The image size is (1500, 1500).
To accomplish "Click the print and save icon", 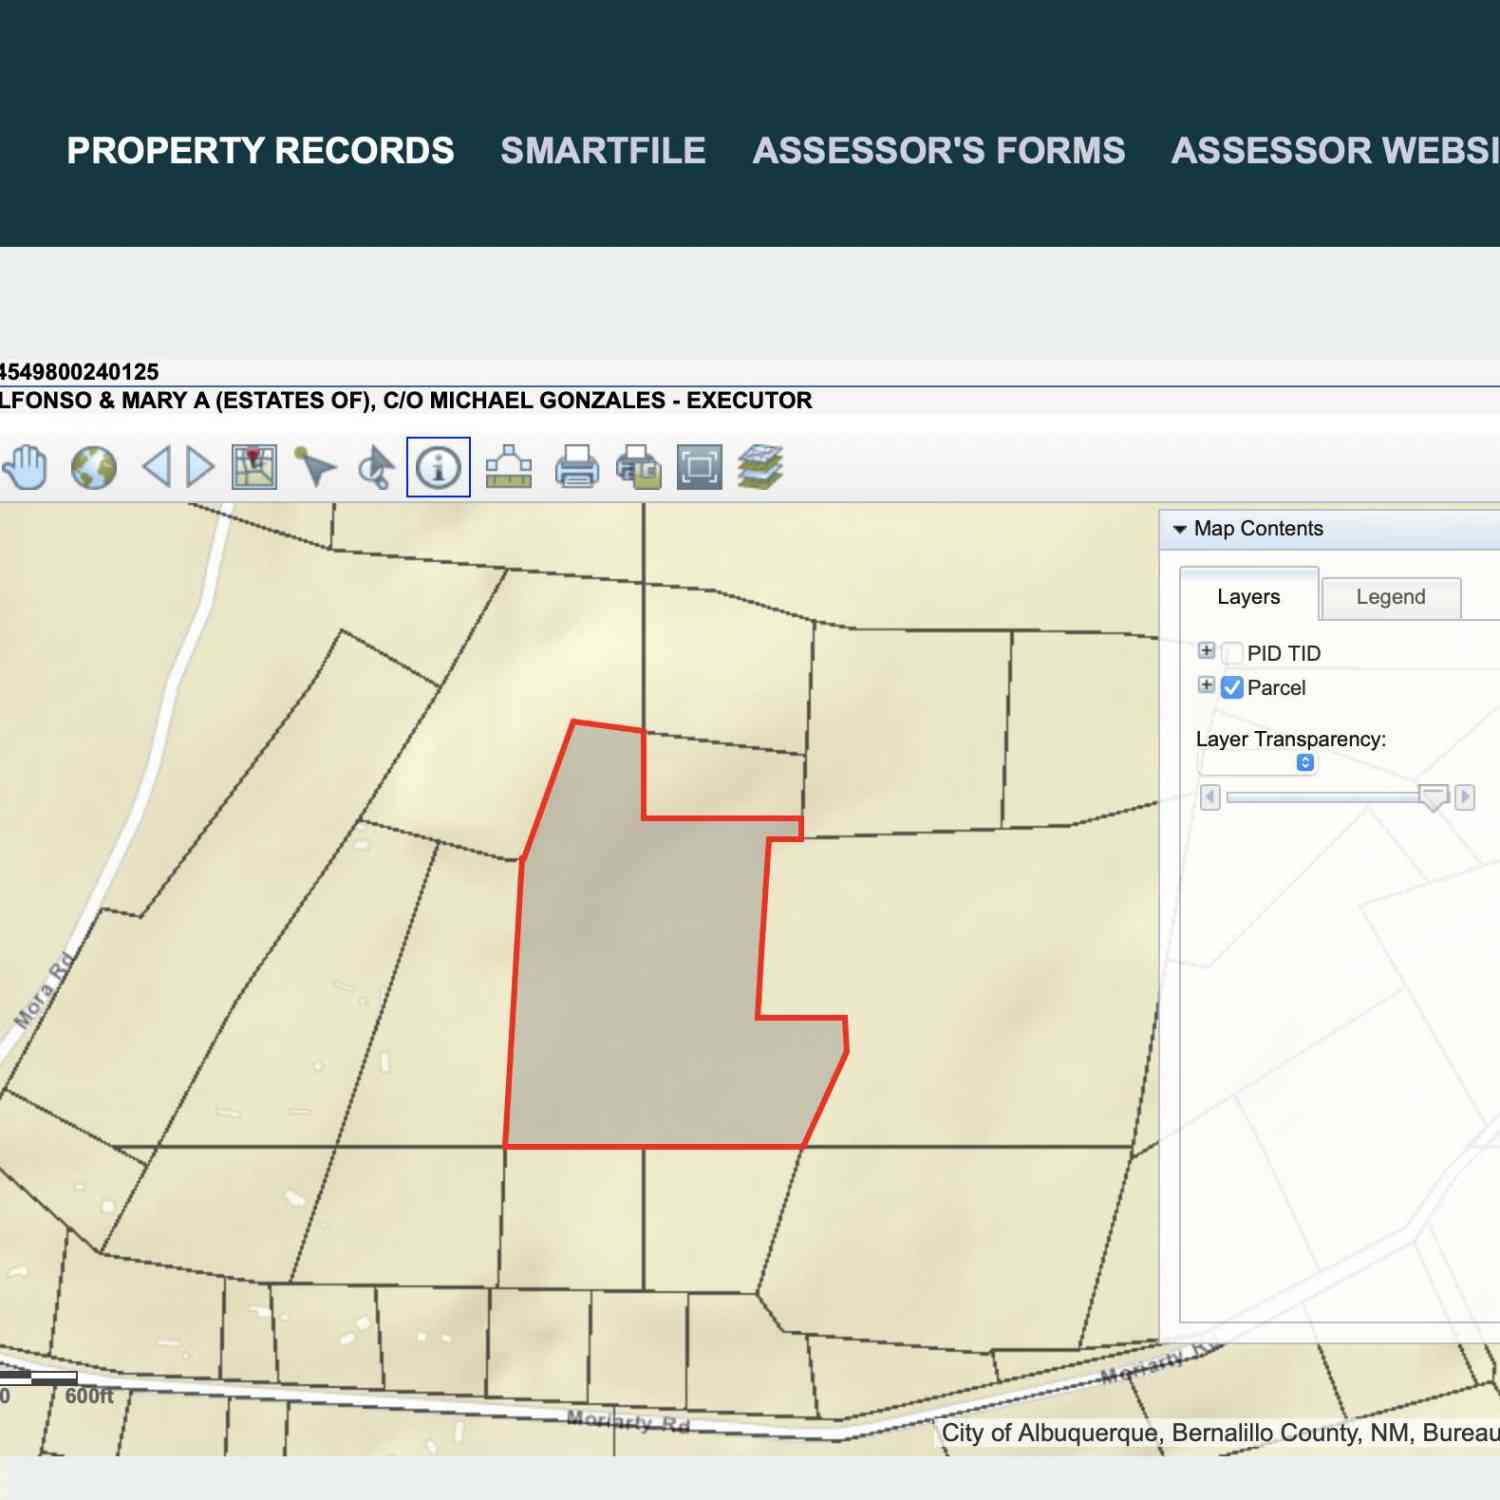I will pos(639,467).
